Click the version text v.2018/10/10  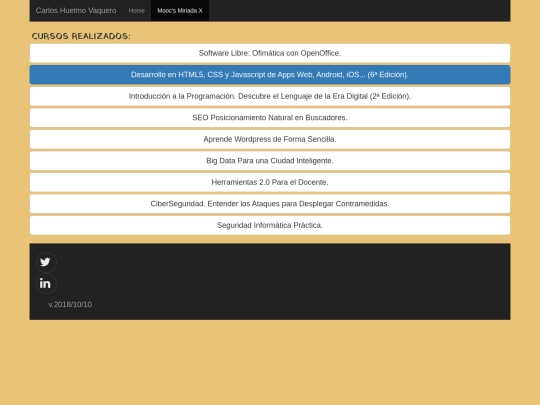tap(70, 304)
